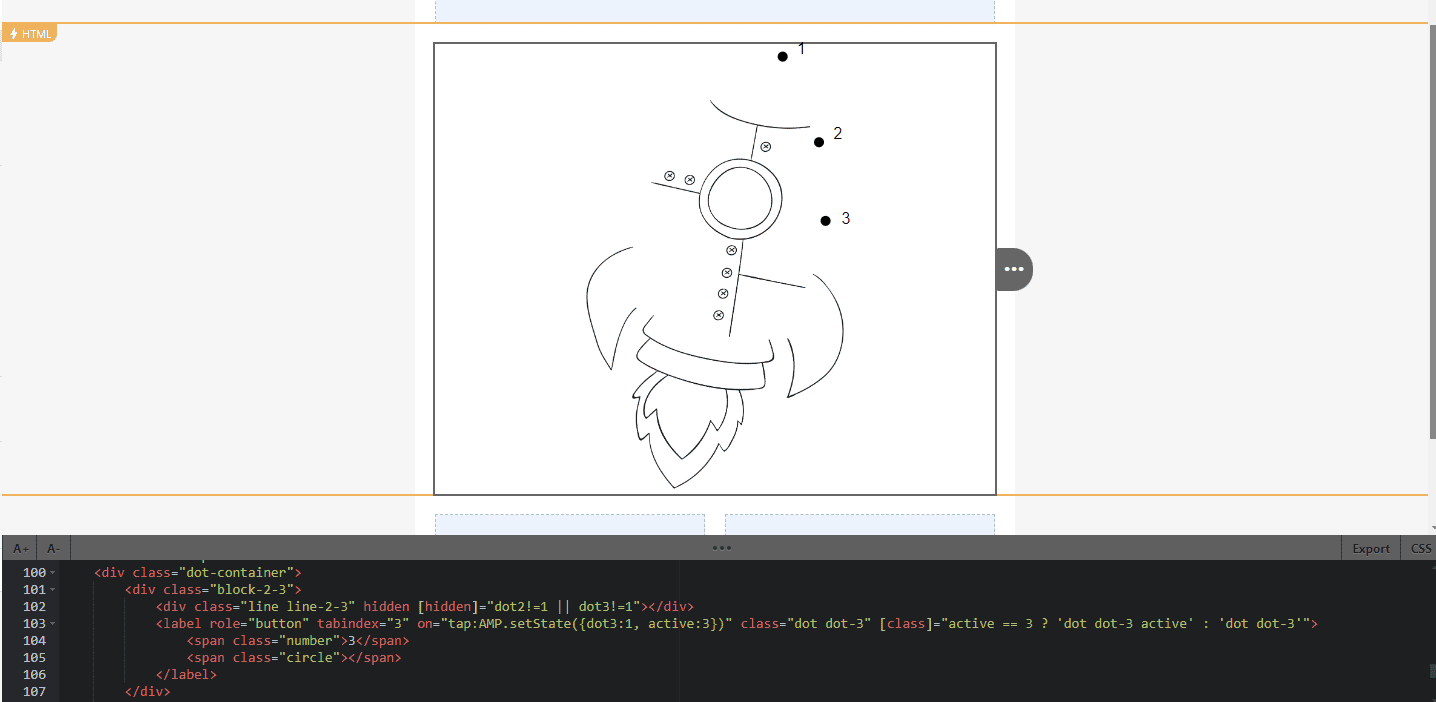This screenshot has width=1436, height=702.
Task: Click the orange HTML block badge
Action: 29,34
